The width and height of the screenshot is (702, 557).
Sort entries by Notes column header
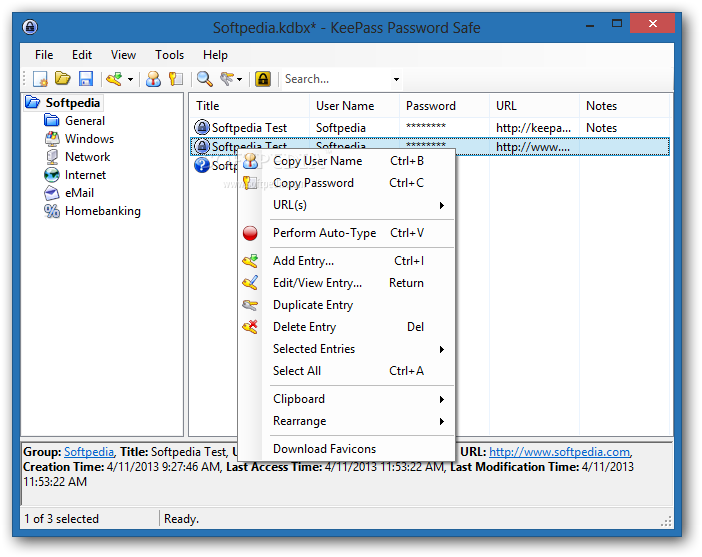coord(624,106)
